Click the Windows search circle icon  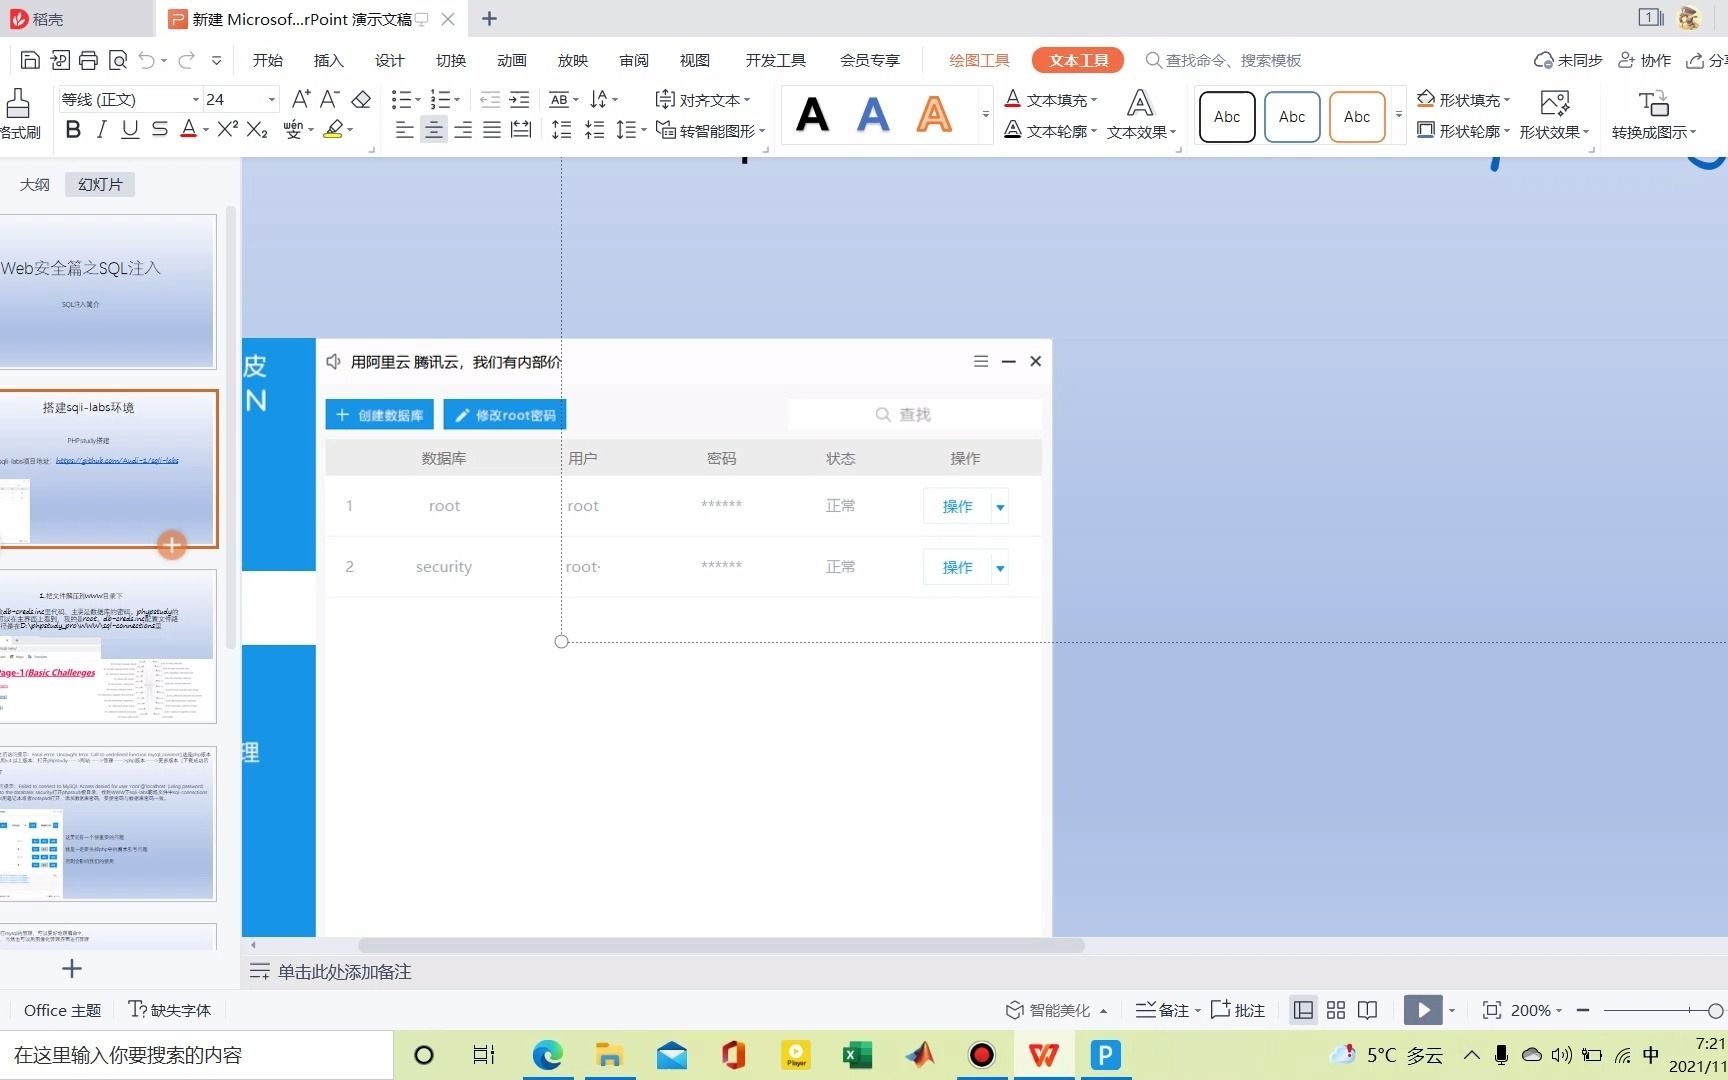coord(424,1055)
